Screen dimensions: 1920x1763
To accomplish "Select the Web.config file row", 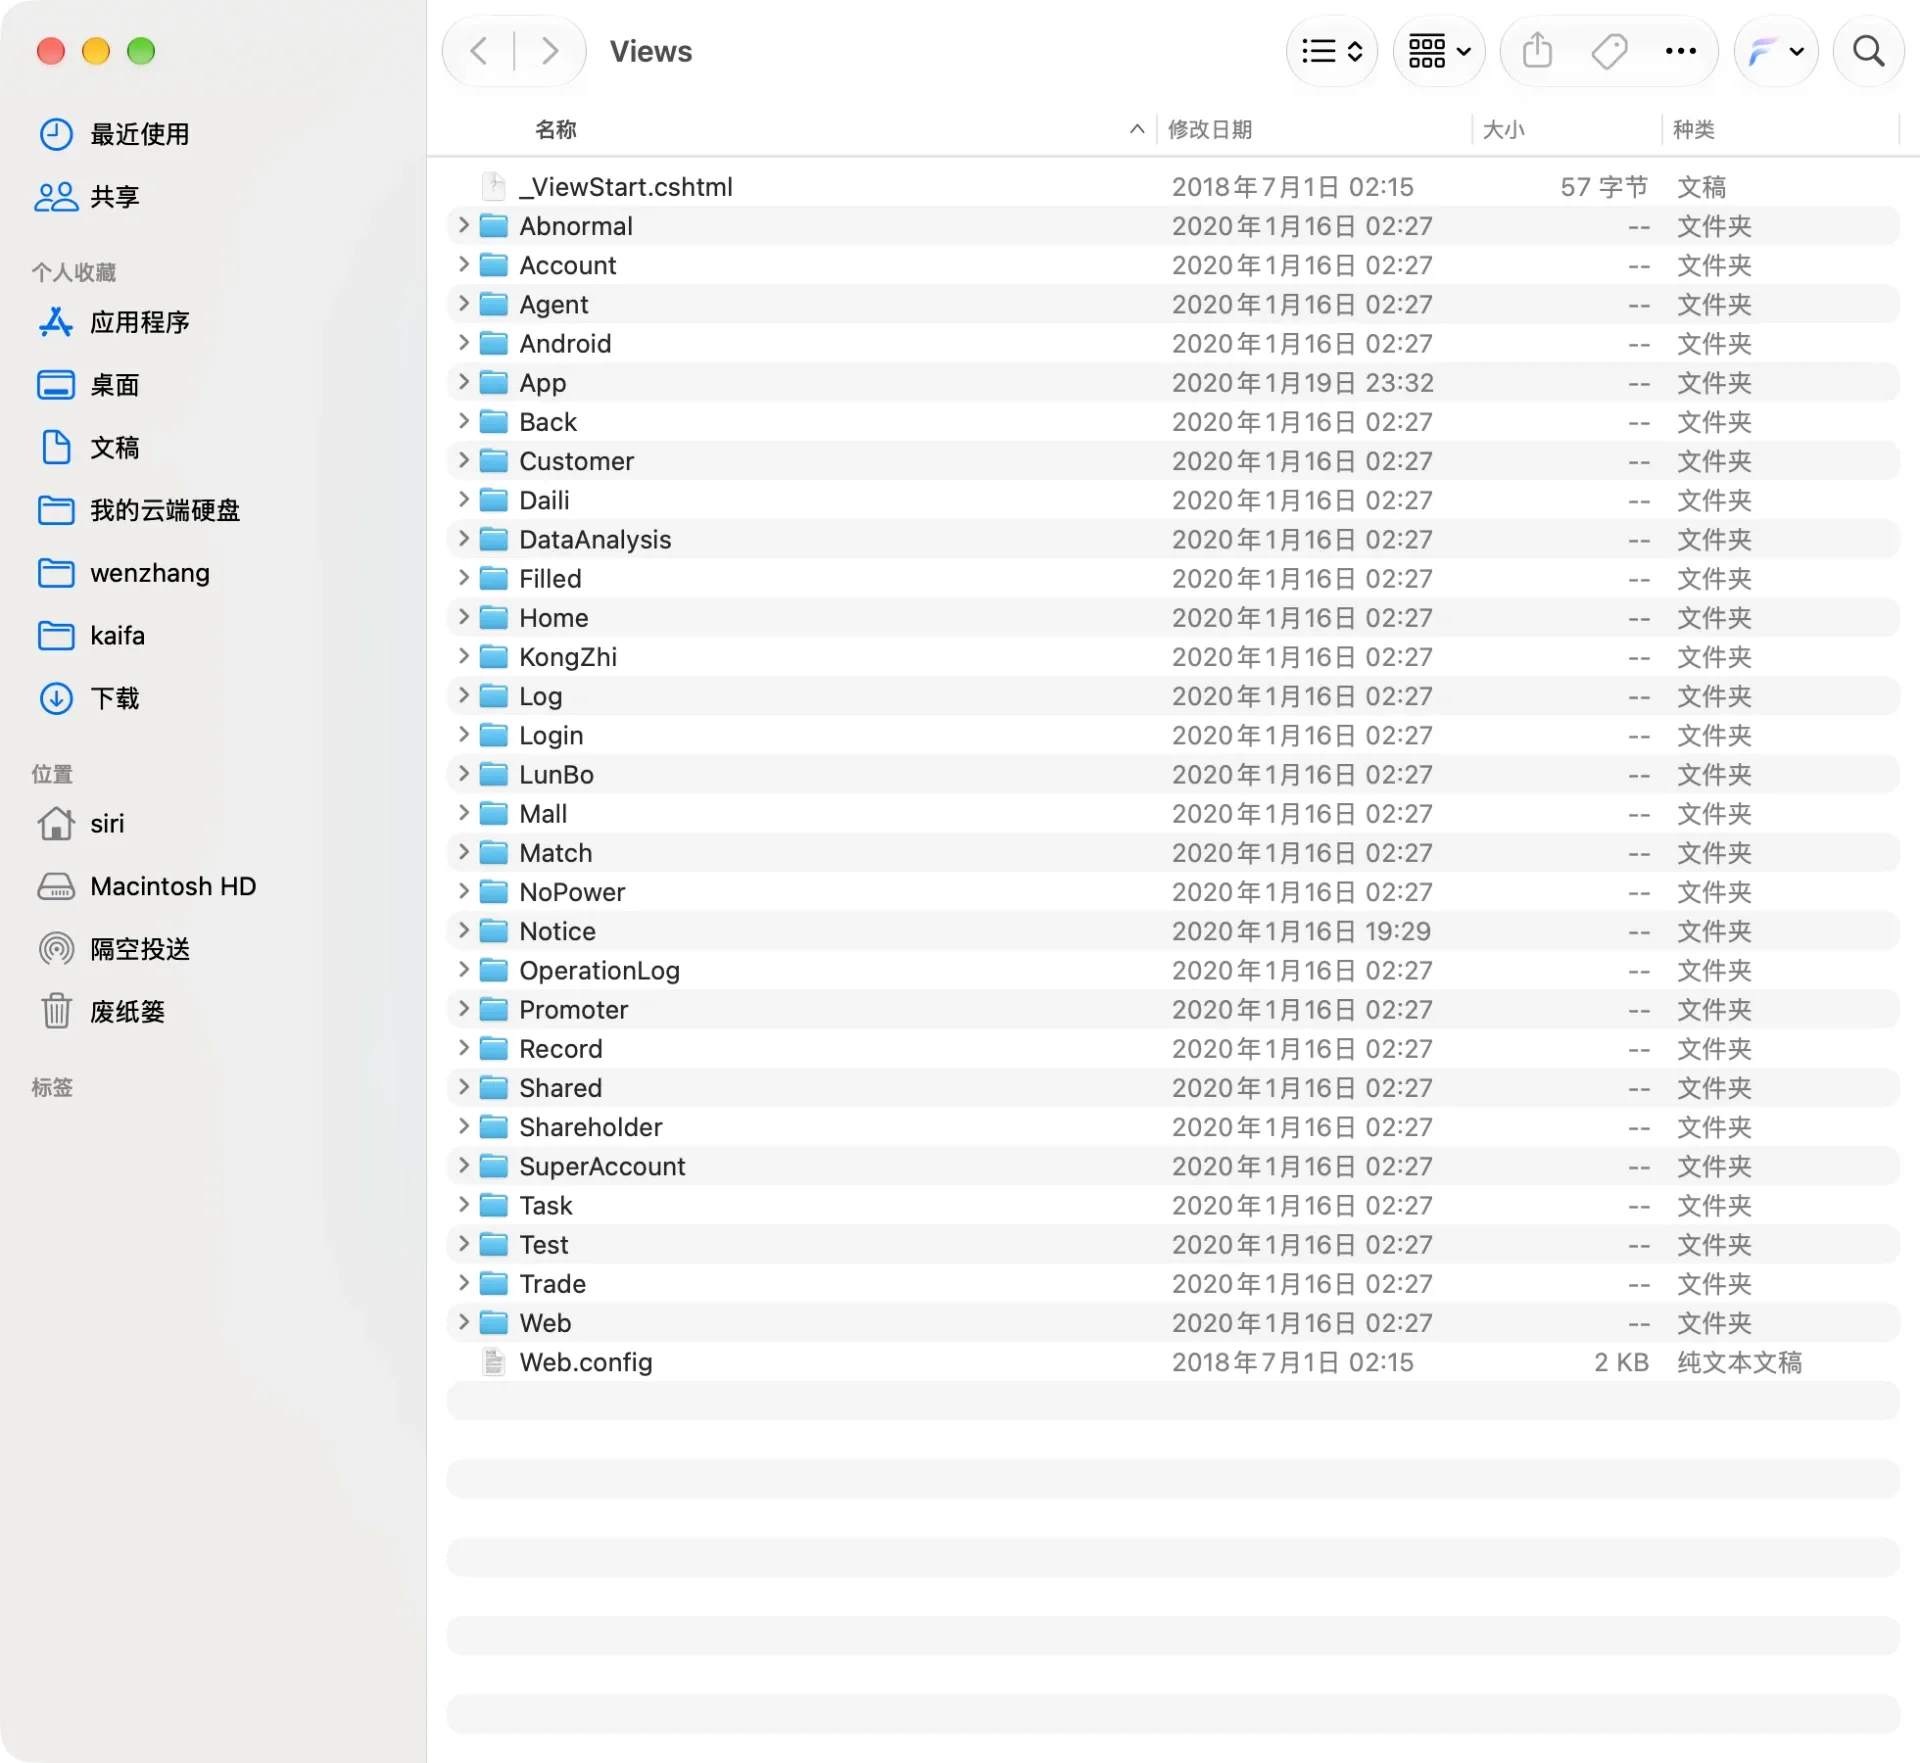I will pos(1172,1362).
